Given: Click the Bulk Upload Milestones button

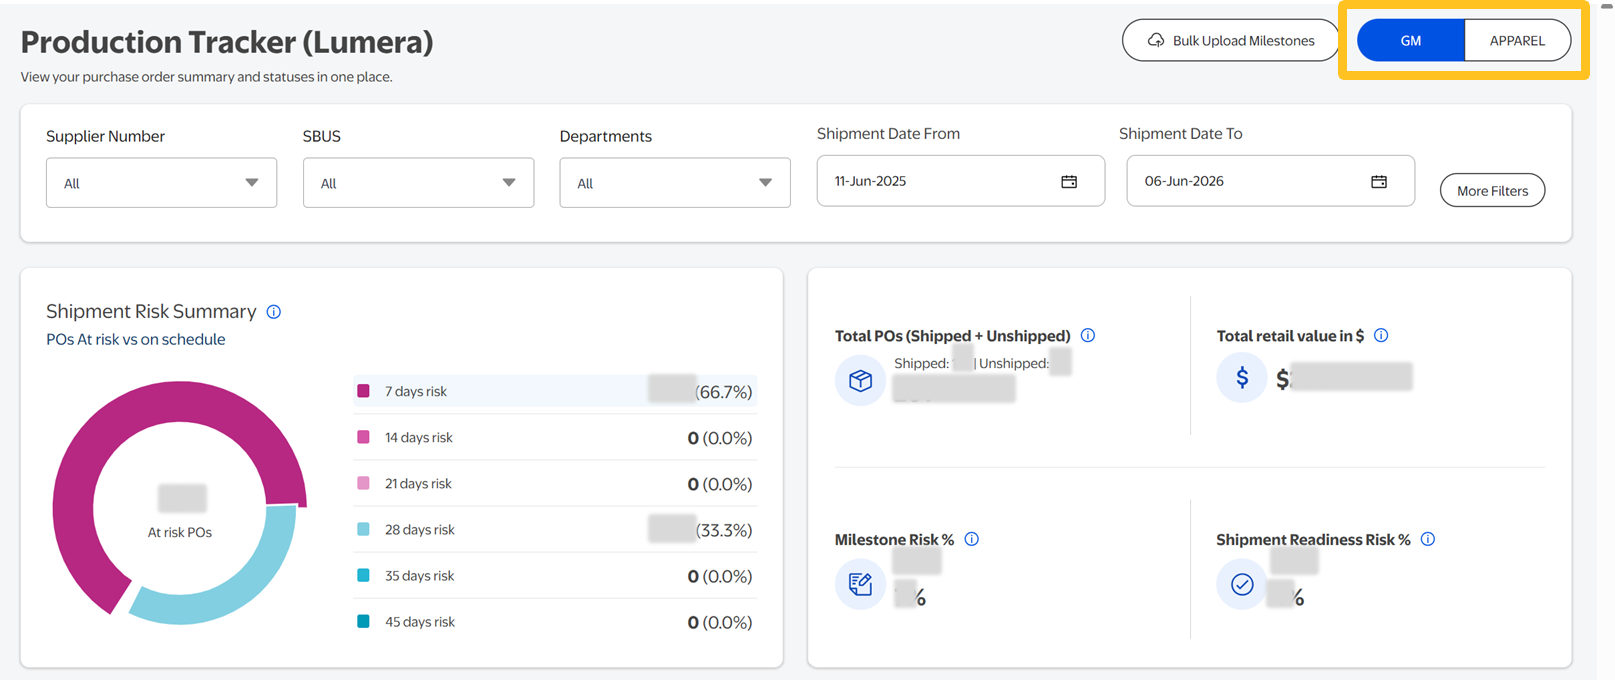Looking at the screenshot, I should 1230,41.
